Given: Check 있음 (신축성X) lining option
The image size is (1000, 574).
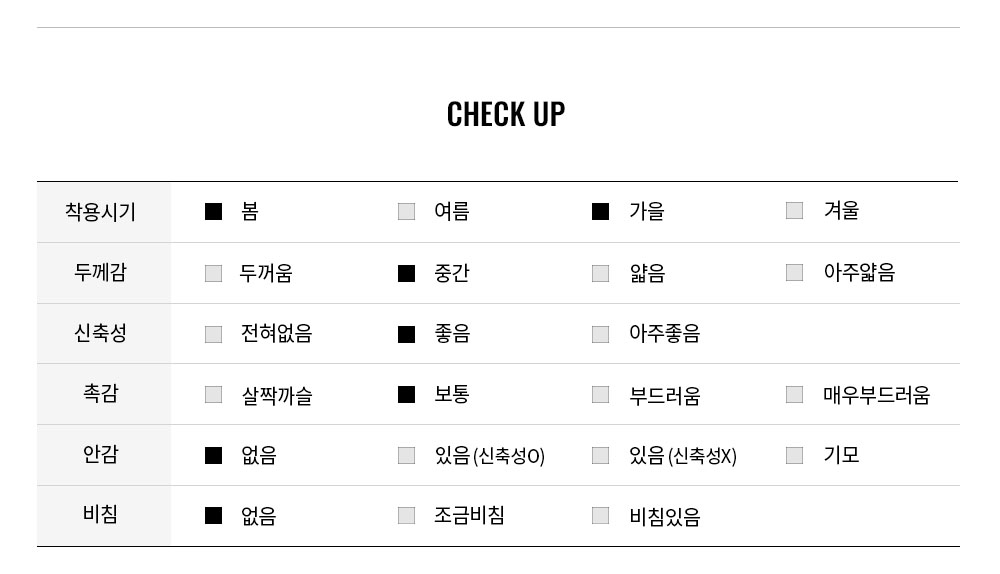Looking at the screenshot, I should click(x=600, y=455).
